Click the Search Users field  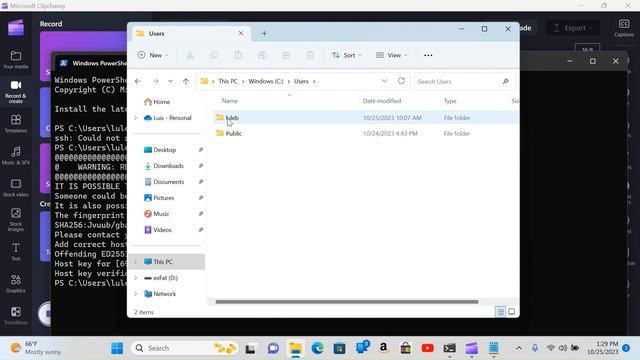(x=464, y=81)
